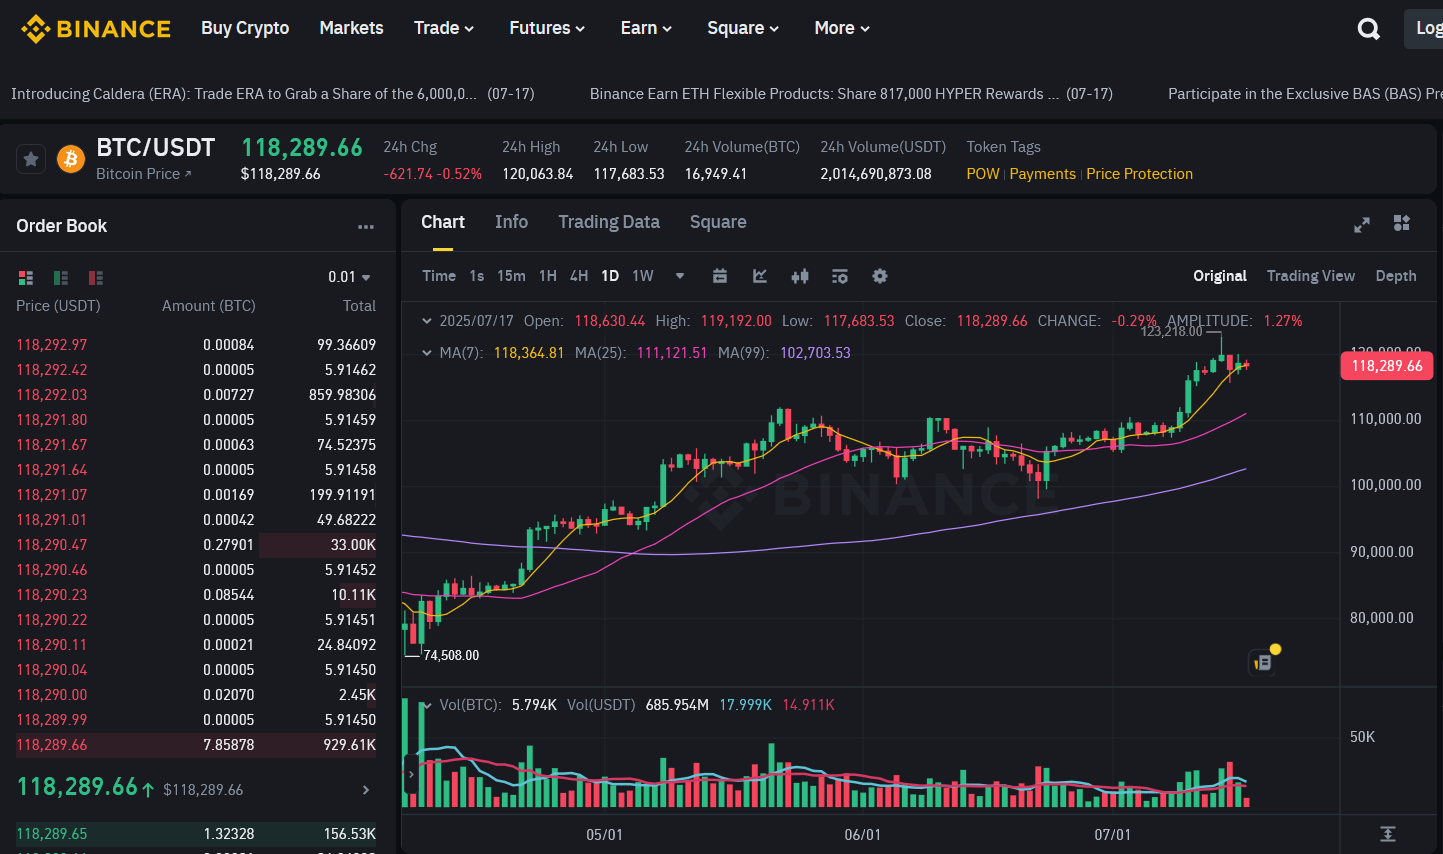1443x854 pixels.
Task: Open the Square tab in chart panel
Action: tap(718, 222)
